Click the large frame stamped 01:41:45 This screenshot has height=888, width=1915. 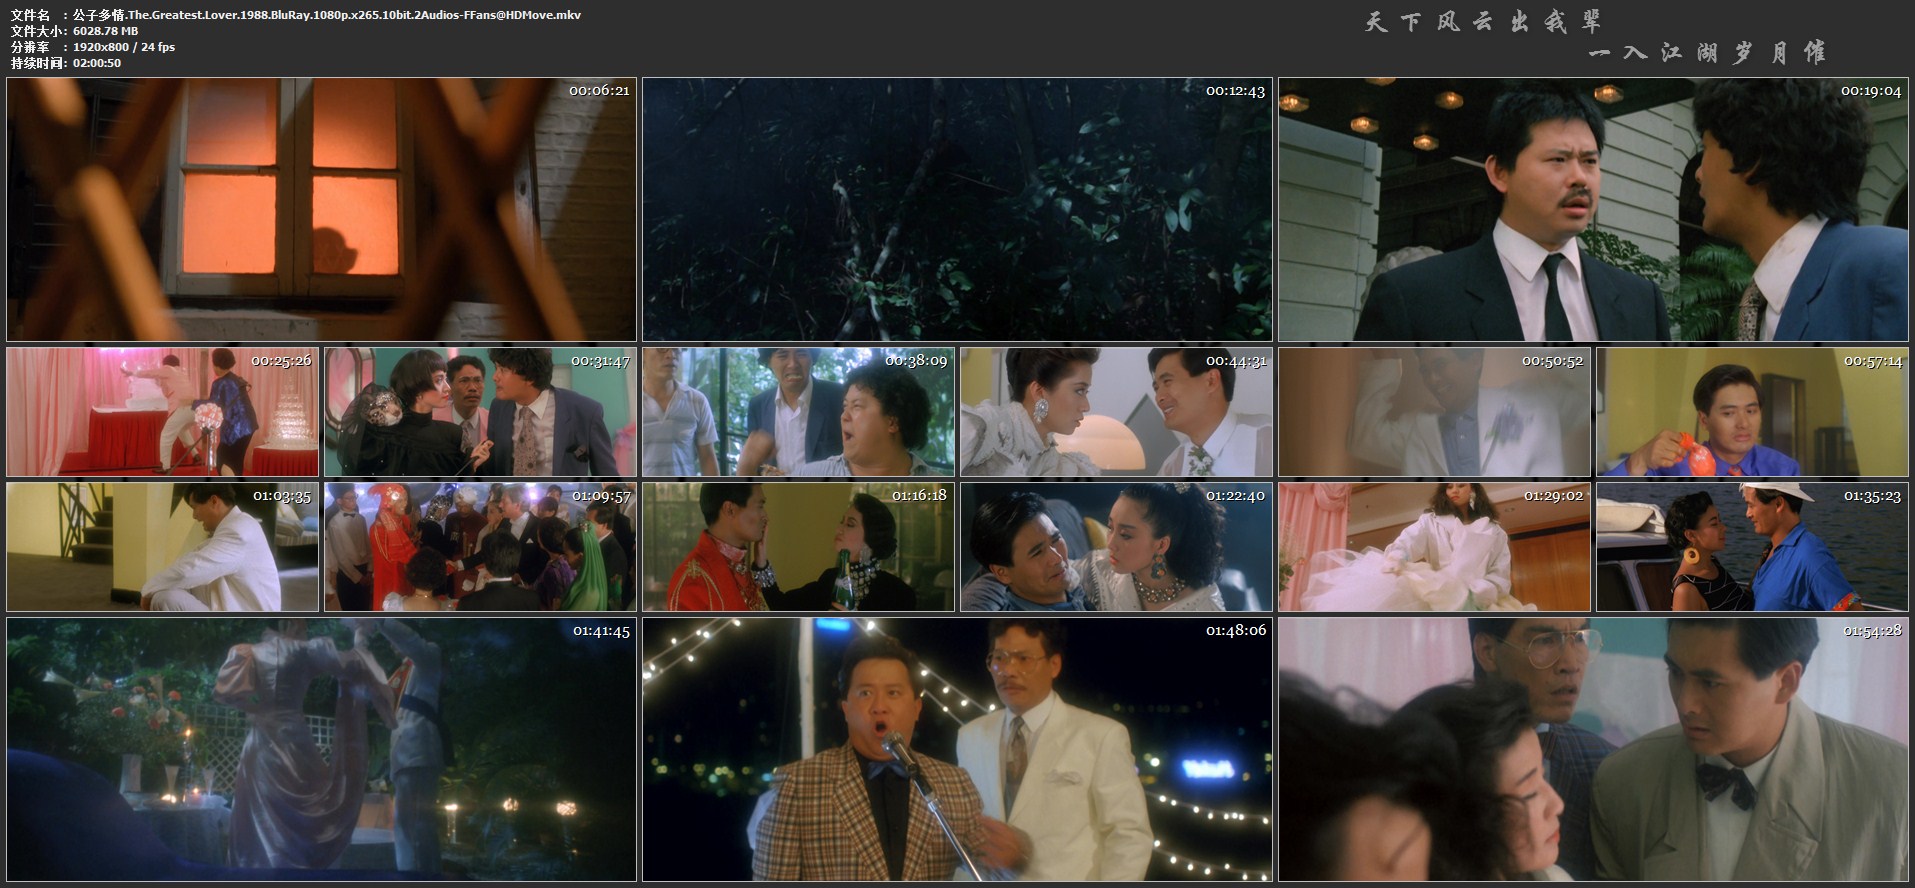click(x=321, y=749)
